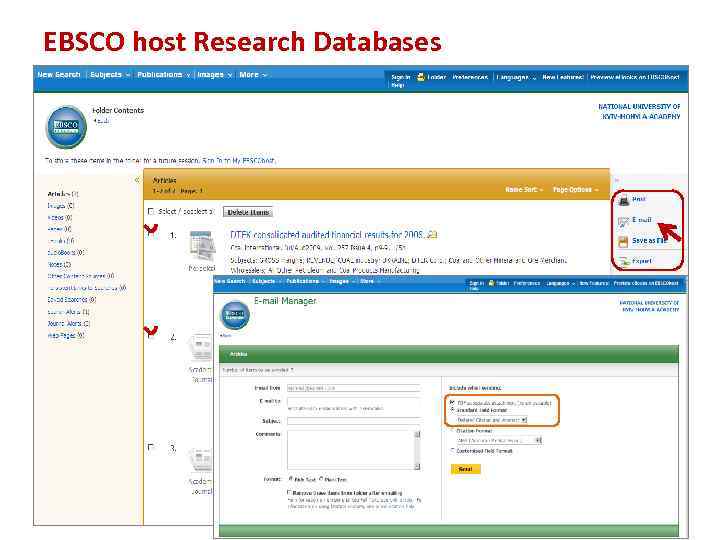
Task: Open the Page Options dropdown
Action: (575, 189)
